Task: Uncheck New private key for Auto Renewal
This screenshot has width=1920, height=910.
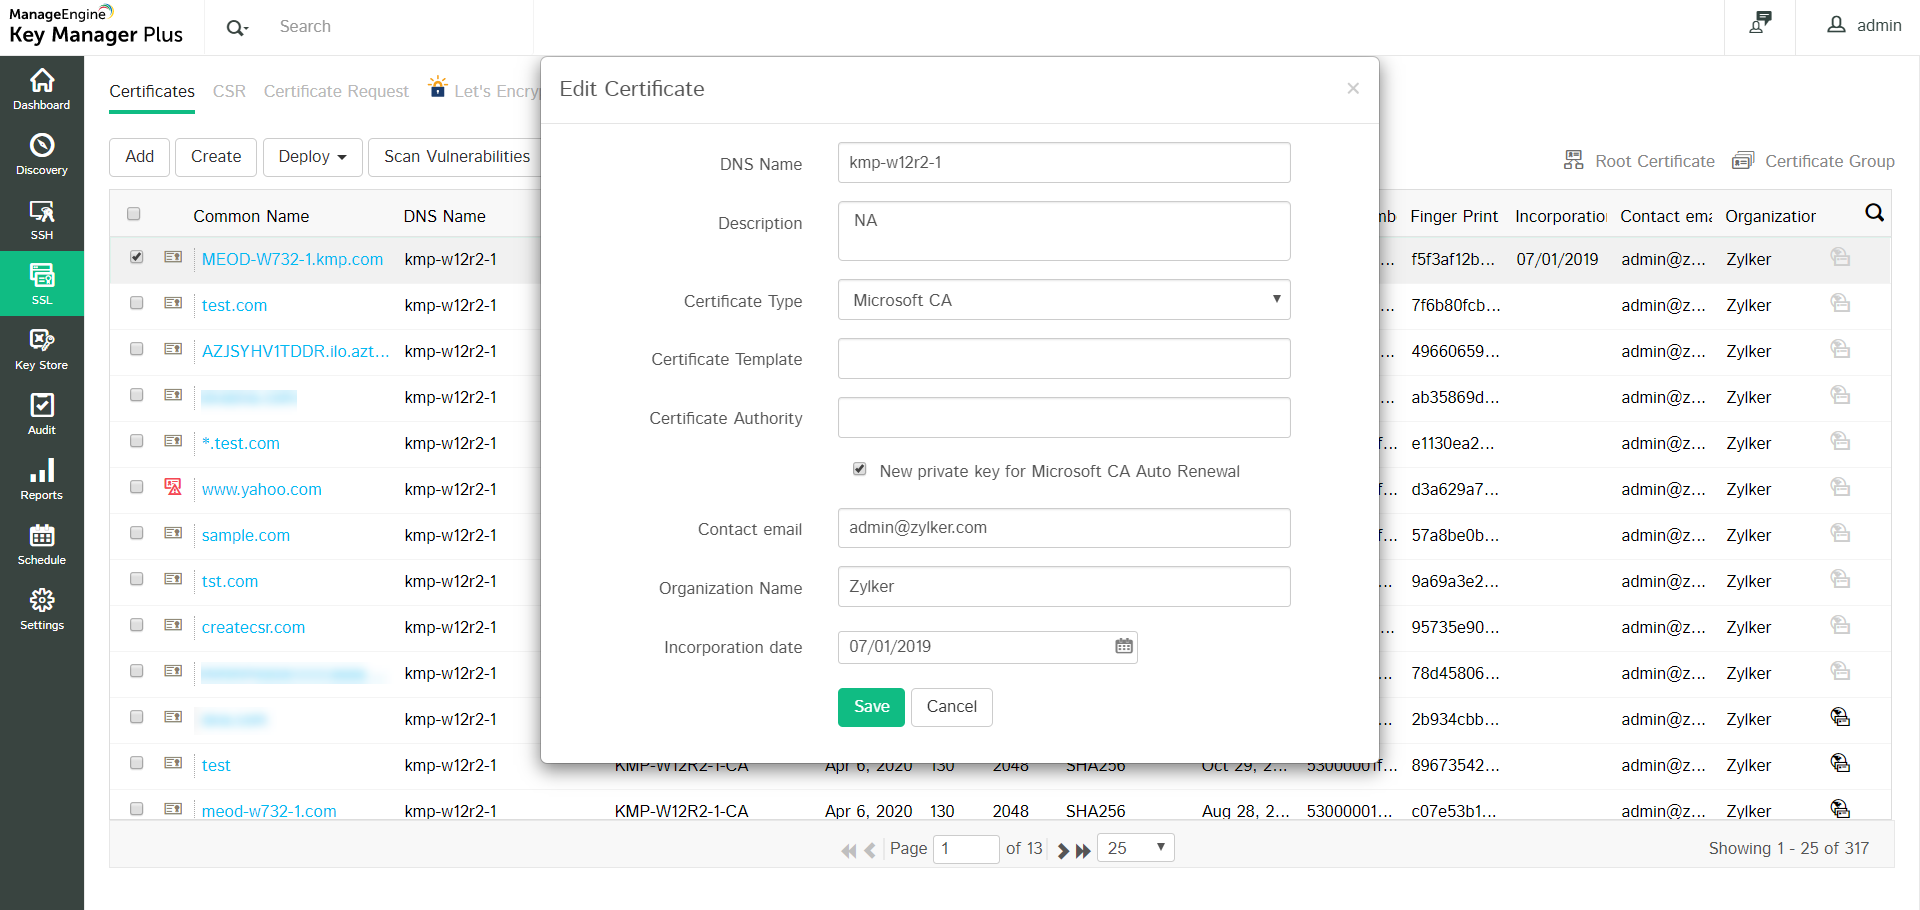Action: click(860, 469)
